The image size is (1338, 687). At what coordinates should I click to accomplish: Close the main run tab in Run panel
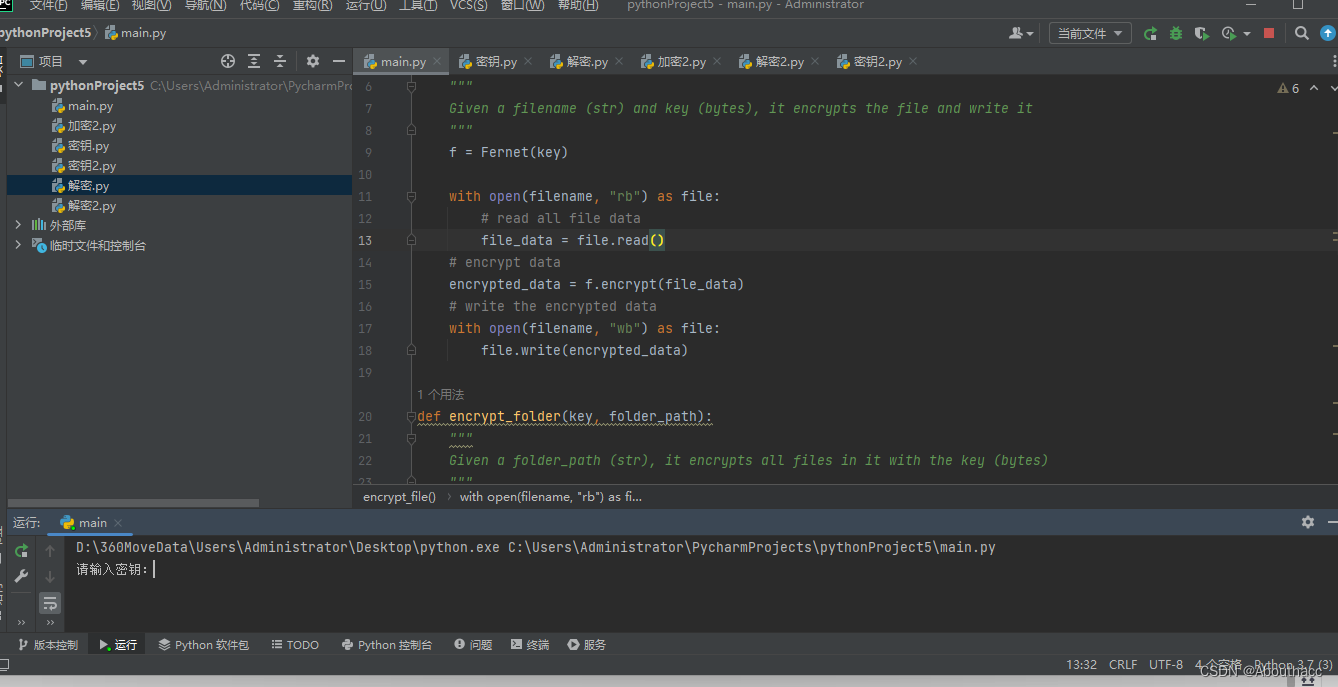point(117,523)
